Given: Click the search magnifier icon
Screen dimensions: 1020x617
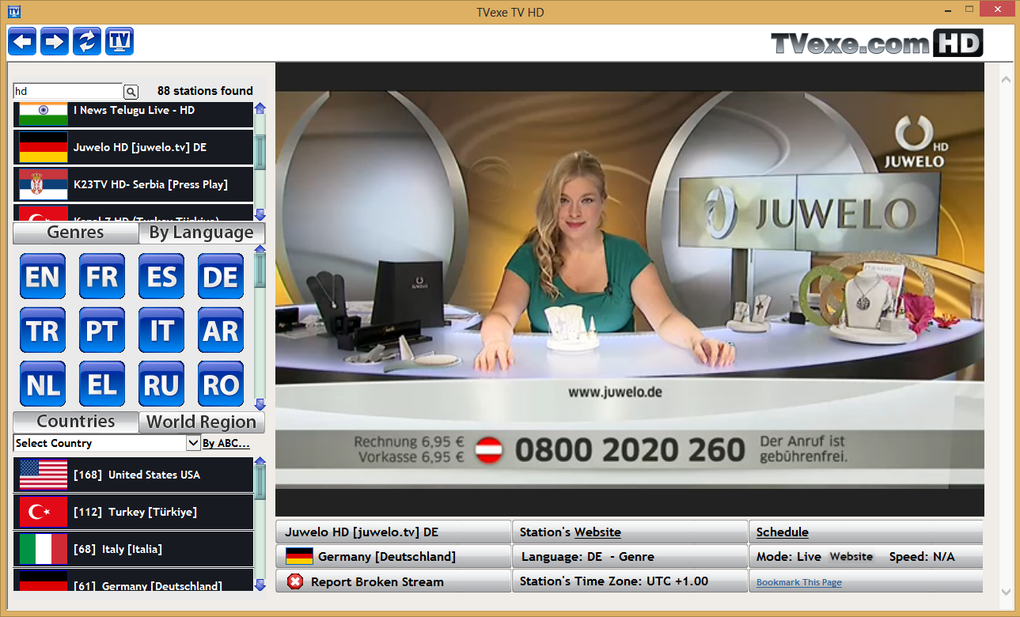Looking at the screenshot, I should 131,92.
